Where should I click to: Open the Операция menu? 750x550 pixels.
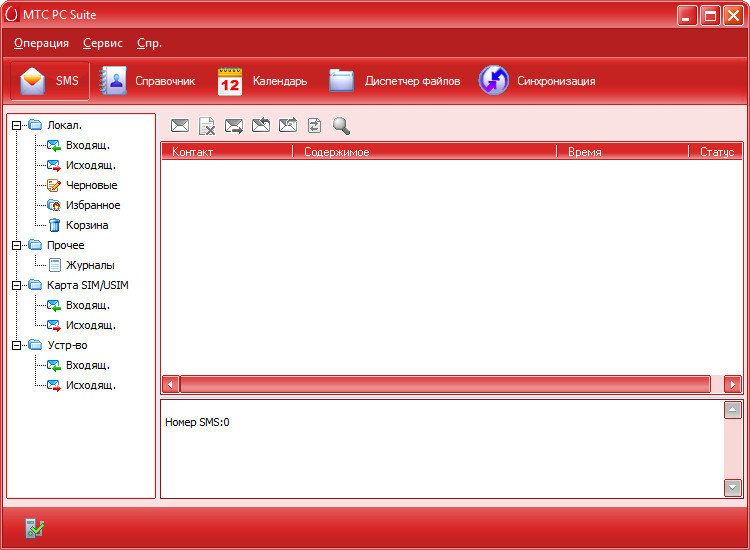41,43
